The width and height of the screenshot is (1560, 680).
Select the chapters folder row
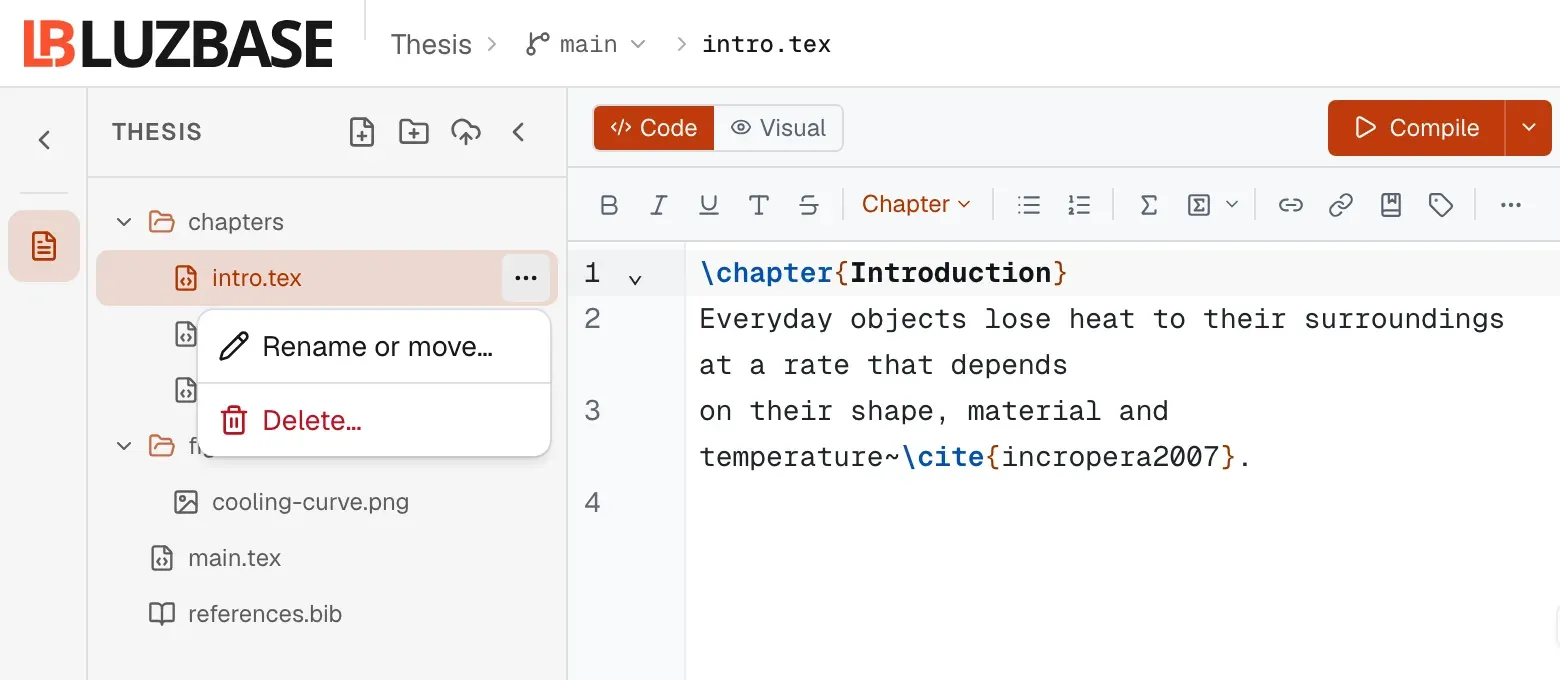point(327,222)
